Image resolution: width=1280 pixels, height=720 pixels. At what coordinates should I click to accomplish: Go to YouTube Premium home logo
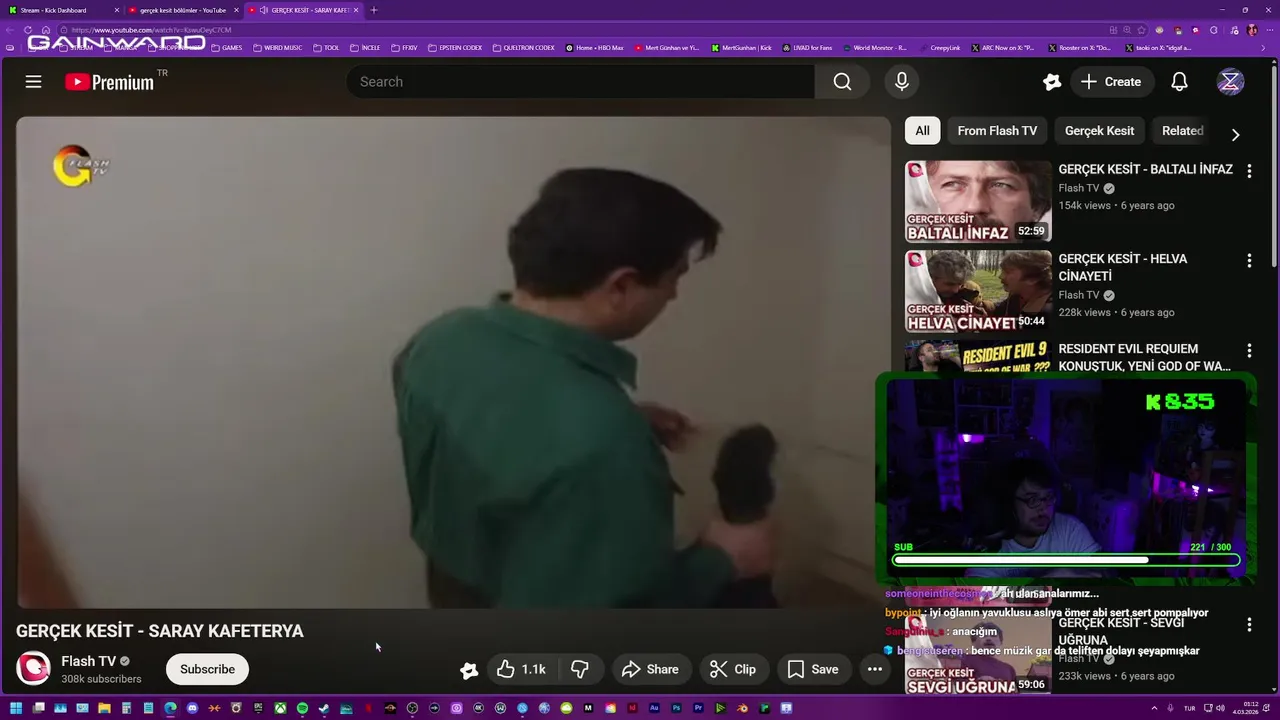[110, 82]
